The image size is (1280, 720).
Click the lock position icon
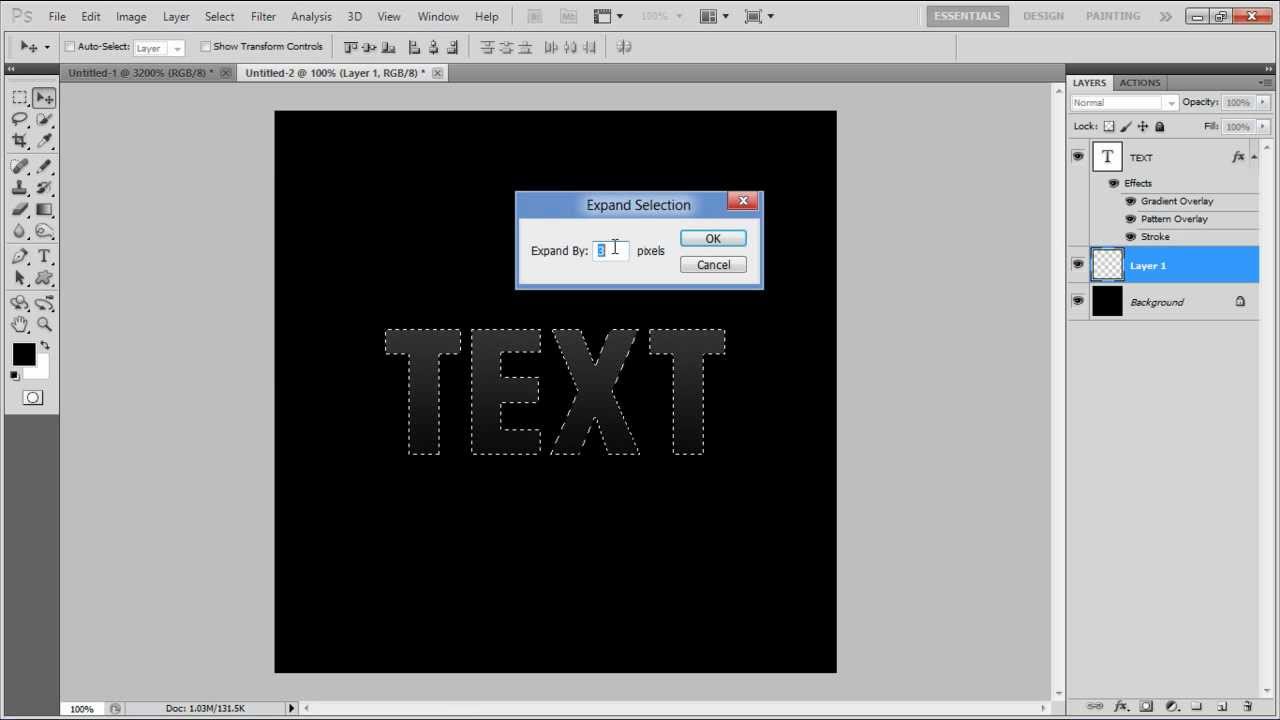point(1143,127)
